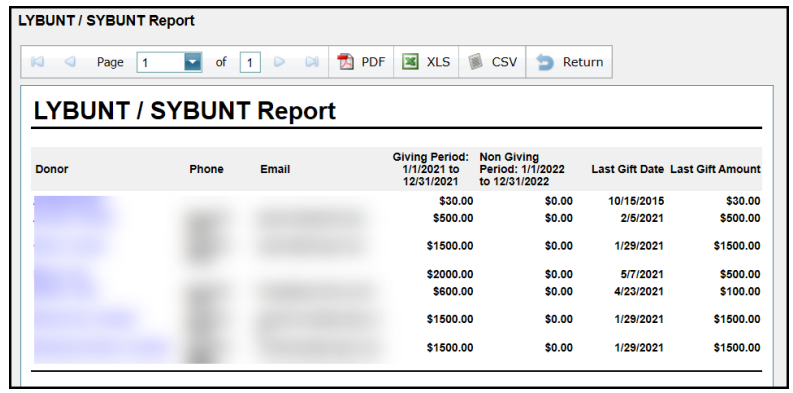
Task: Select the 4/23/2021 last gift date
Action: 639,292
